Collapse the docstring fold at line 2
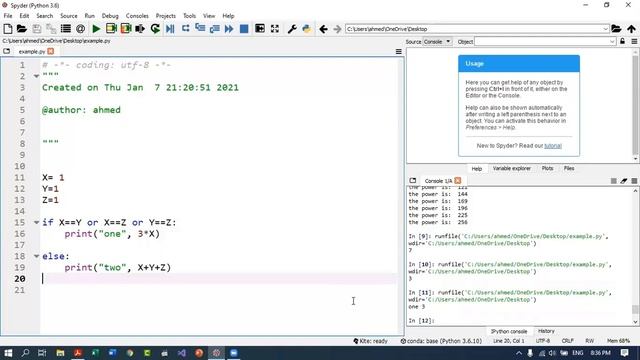This screenshot has height=360, width=640. 36,76
